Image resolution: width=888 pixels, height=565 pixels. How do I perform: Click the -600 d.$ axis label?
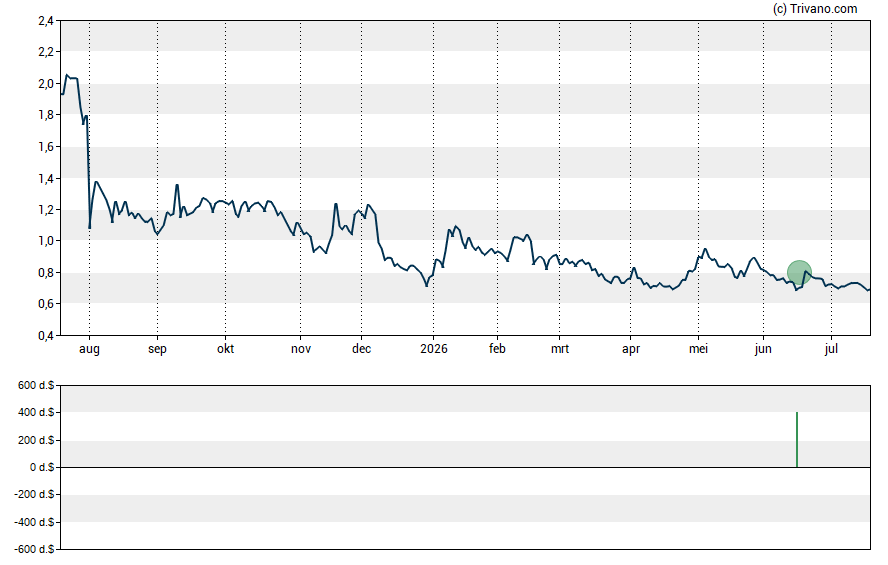[34, 549]
